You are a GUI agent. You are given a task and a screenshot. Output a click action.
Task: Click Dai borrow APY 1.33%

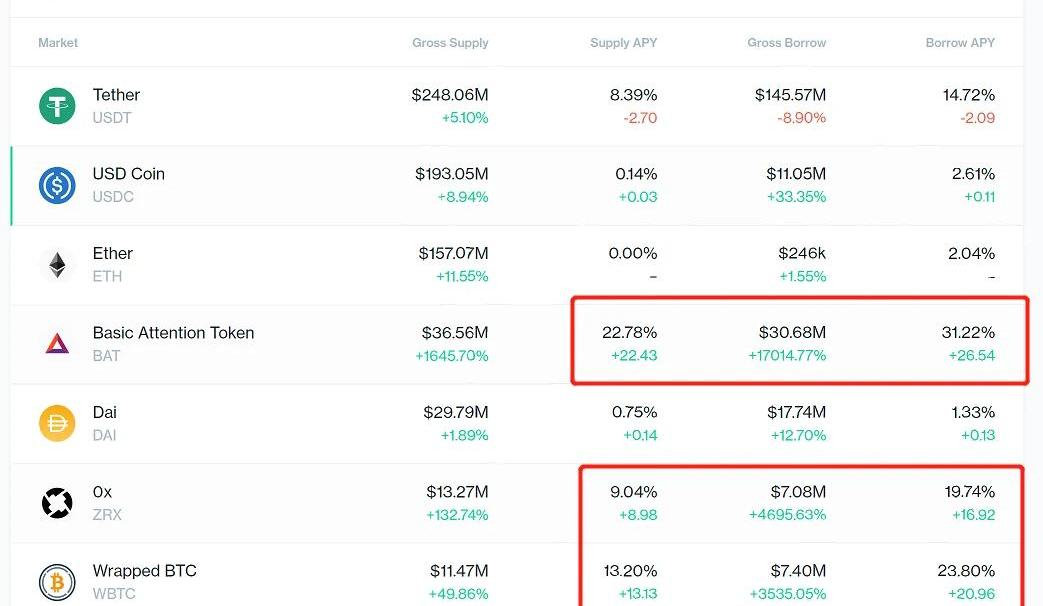pyautogui.click(x=973, y=412)
